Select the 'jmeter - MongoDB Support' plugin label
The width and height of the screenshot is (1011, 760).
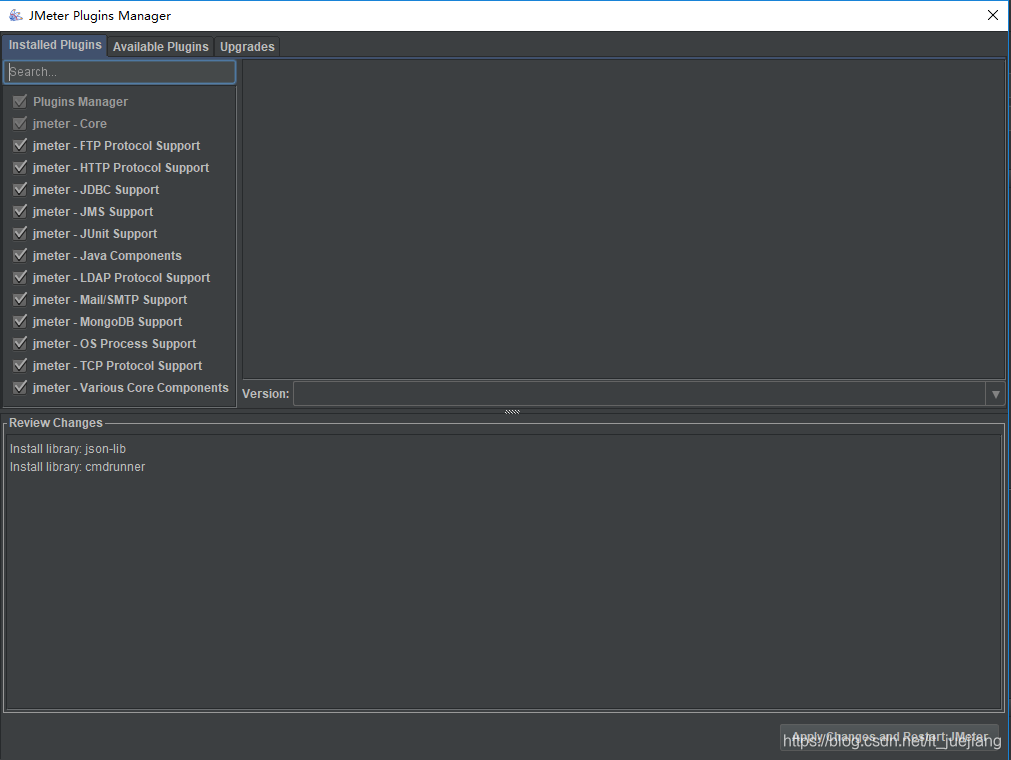[x=107, y=322]
